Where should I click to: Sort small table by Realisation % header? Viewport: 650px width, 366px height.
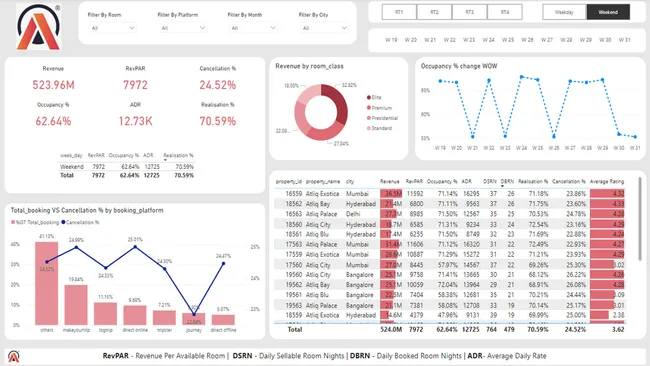[x=178, y=155]
